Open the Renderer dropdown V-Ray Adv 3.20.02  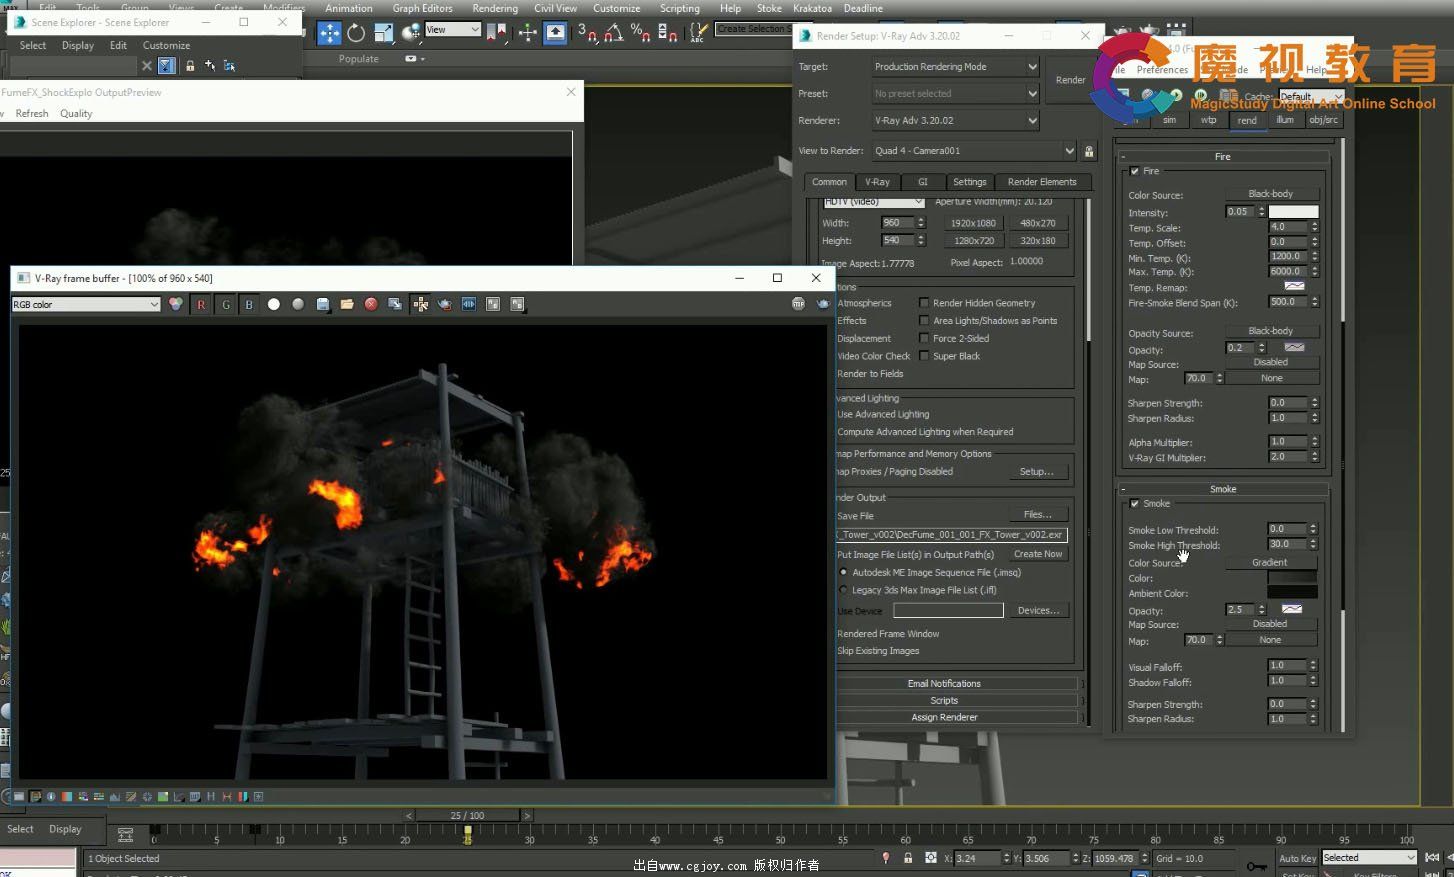coord(955,121)
